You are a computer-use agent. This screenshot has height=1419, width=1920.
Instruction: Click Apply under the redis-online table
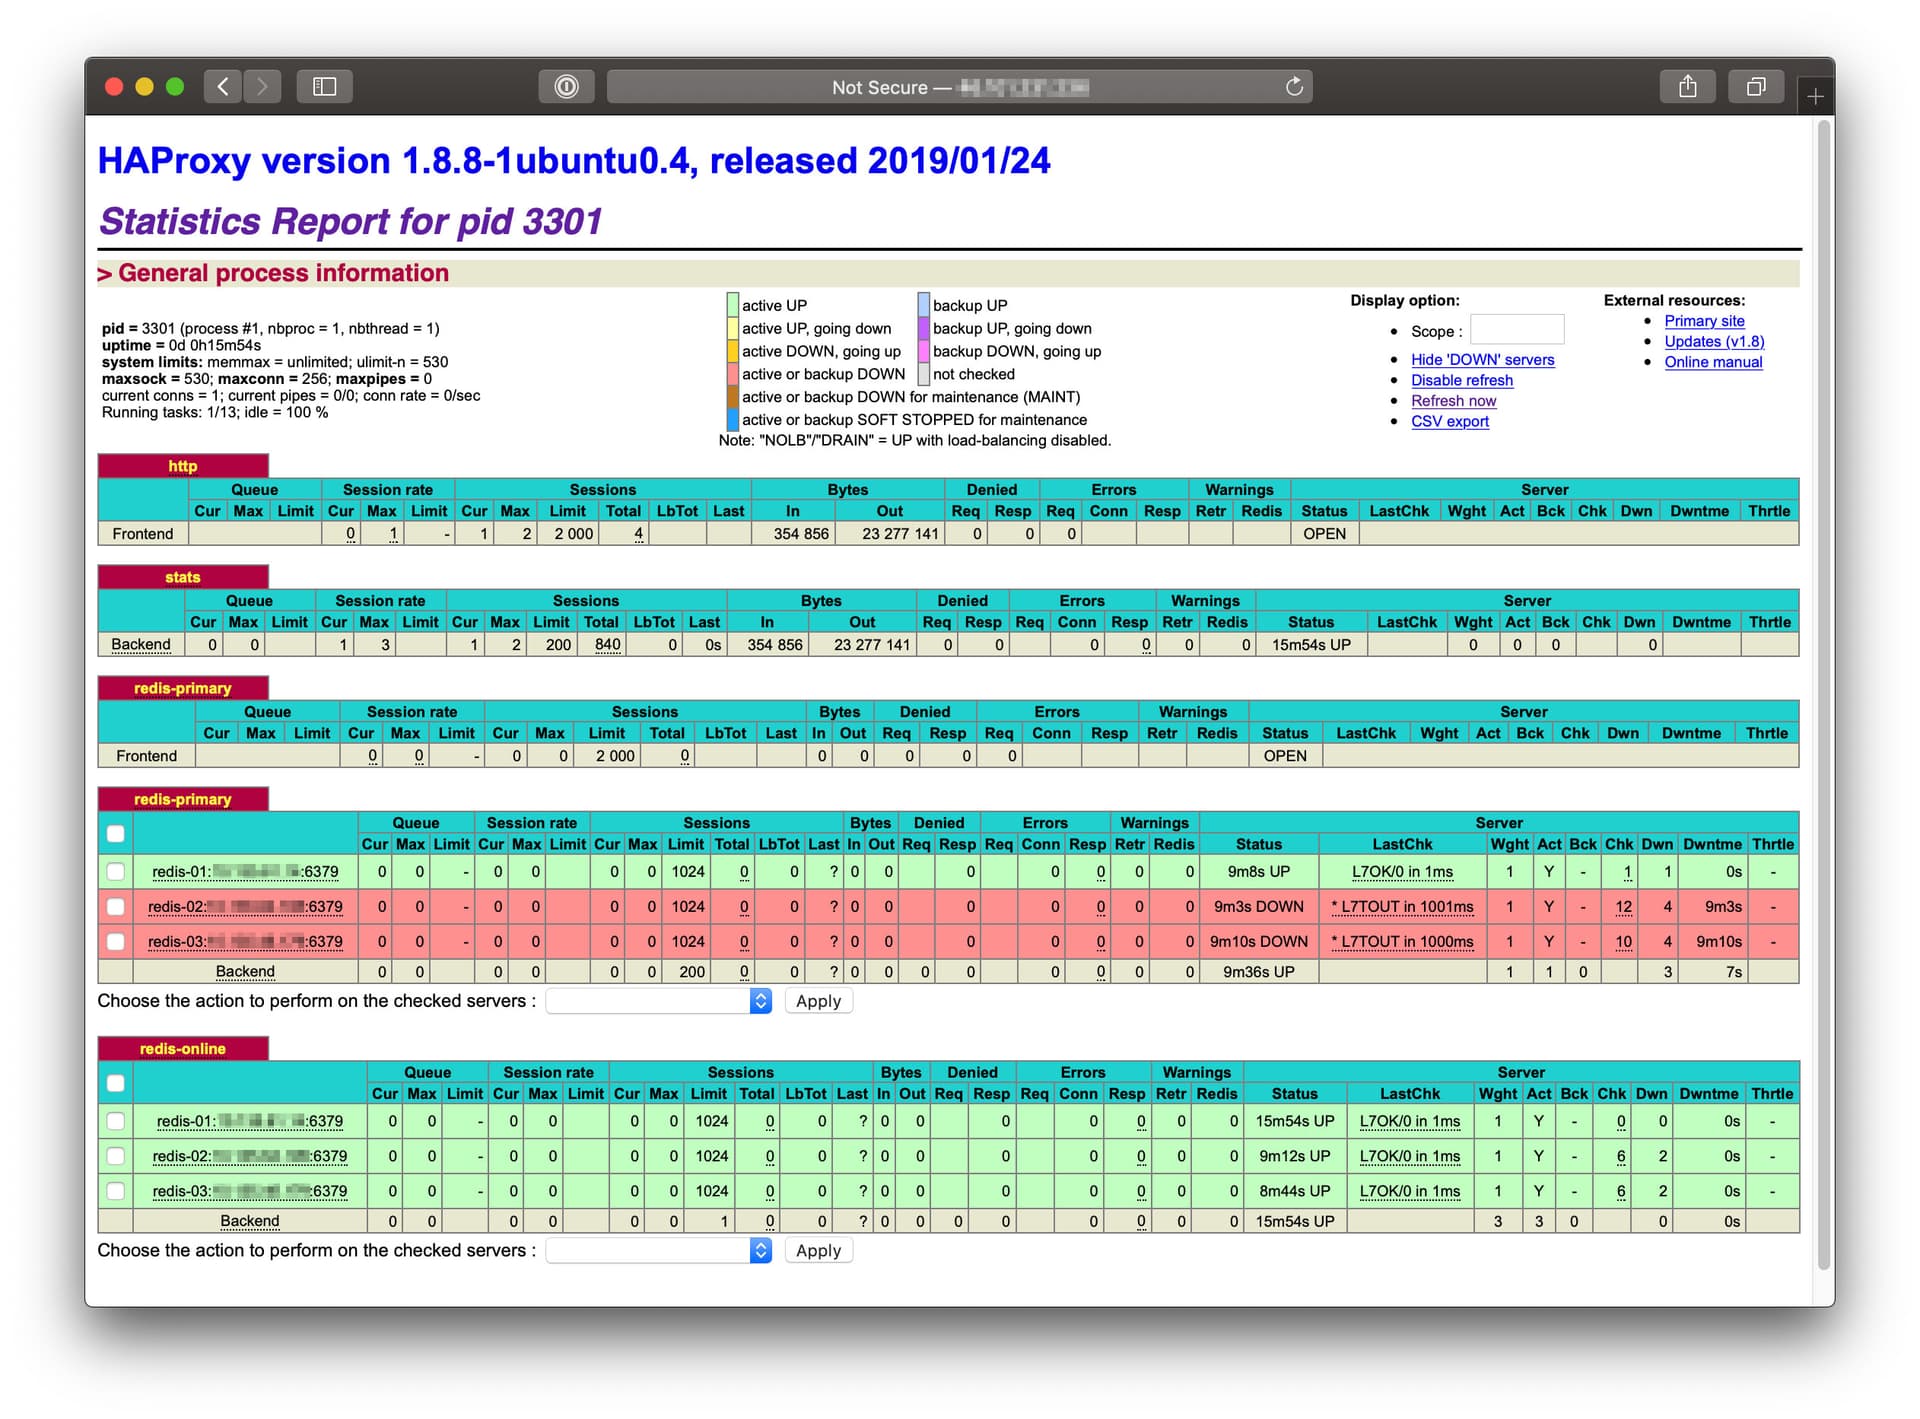pyautogui.click(x=818, y=1251)
